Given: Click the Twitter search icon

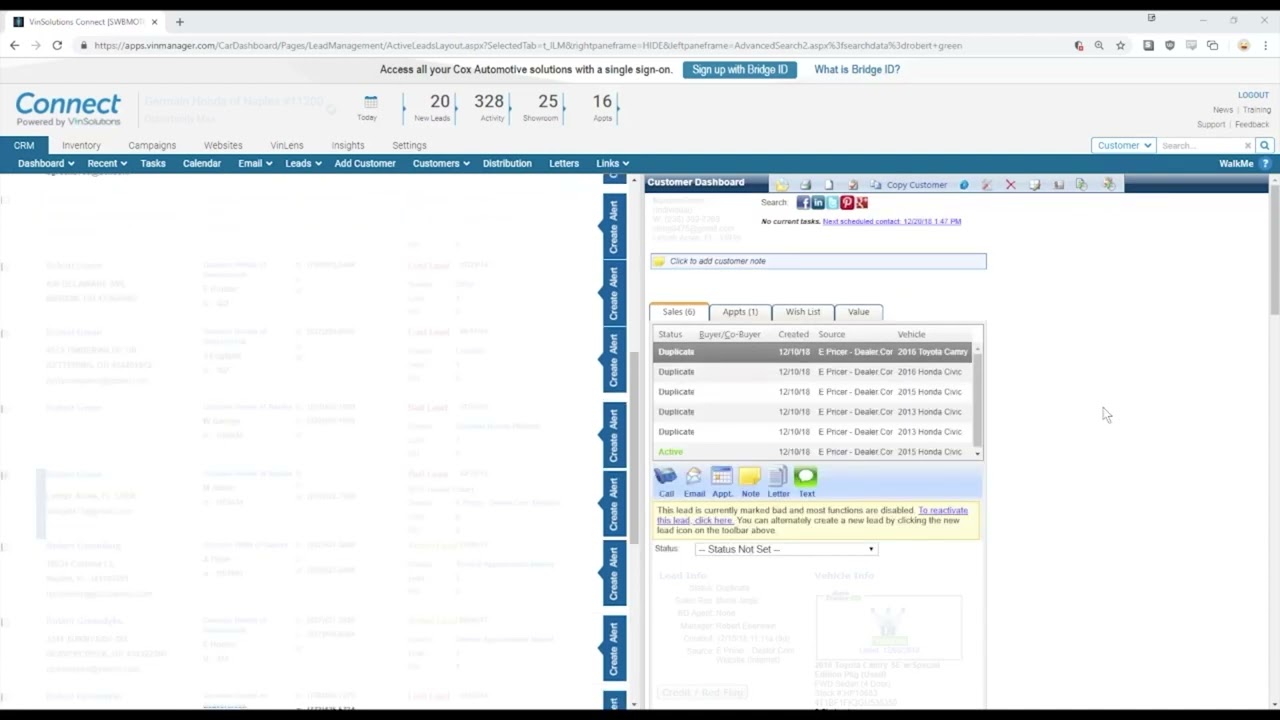Looking at the screenshot, I should click(x=832, y=203).
